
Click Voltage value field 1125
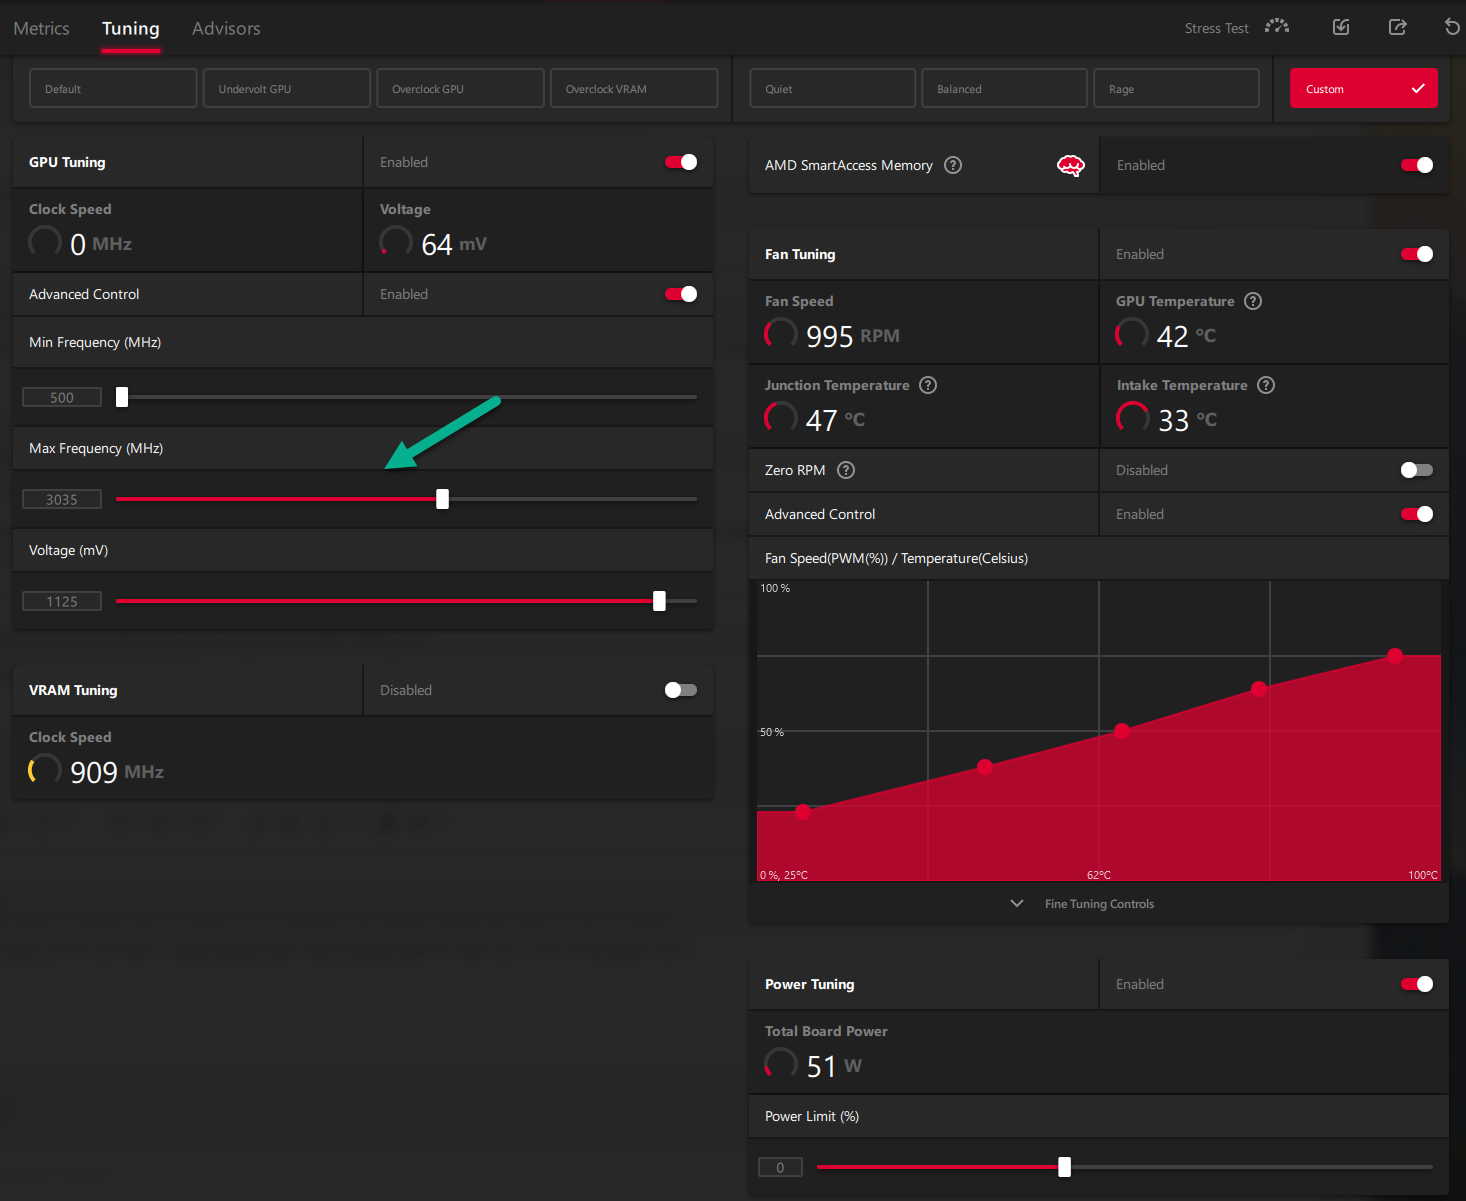tap(62, 601)
